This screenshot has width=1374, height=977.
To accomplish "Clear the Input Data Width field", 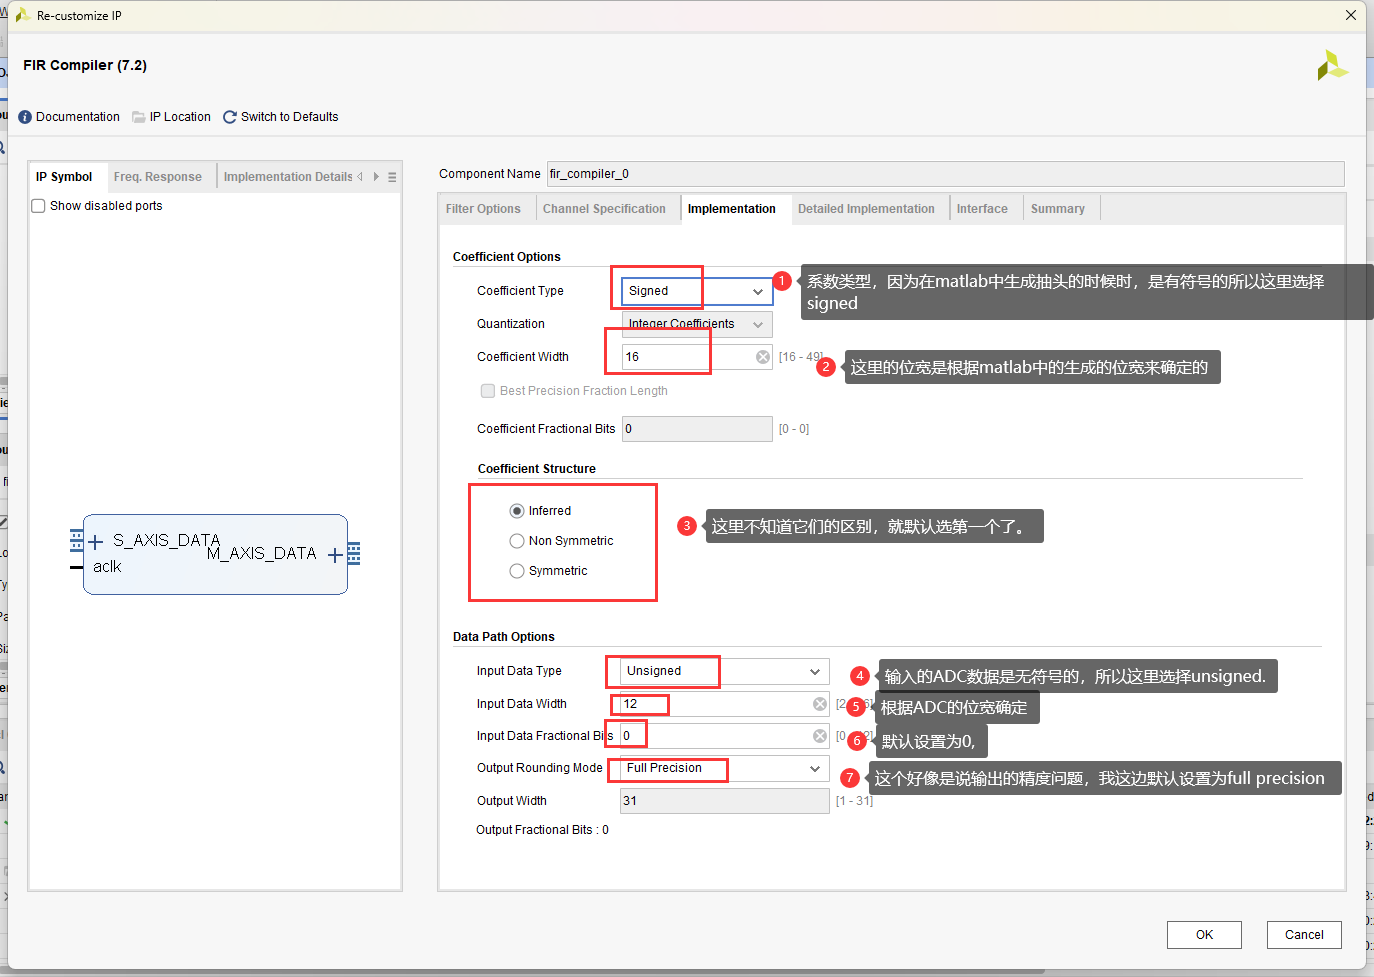I will (820, 704).
